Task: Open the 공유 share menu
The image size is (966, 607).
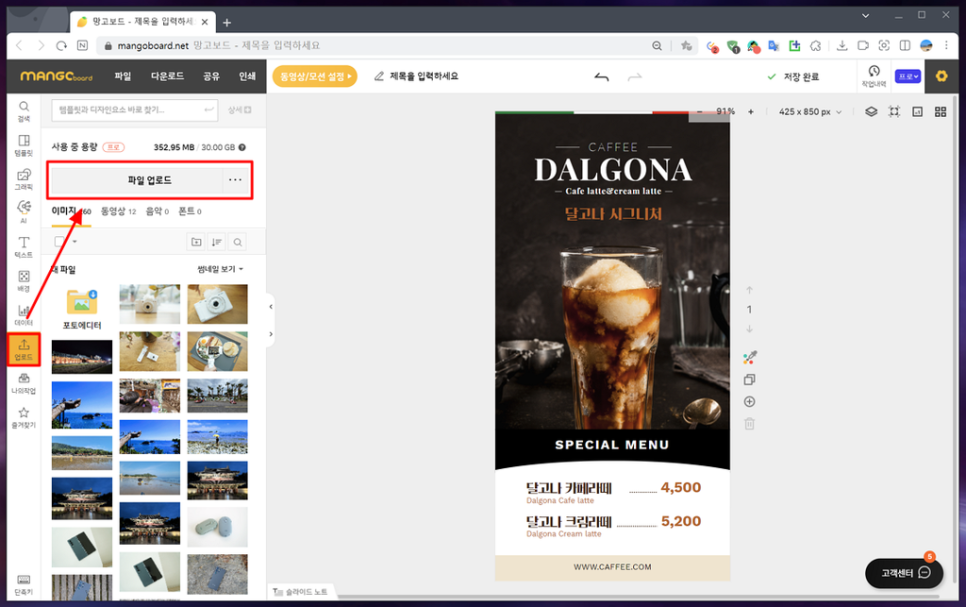Action: coord(211,76)
